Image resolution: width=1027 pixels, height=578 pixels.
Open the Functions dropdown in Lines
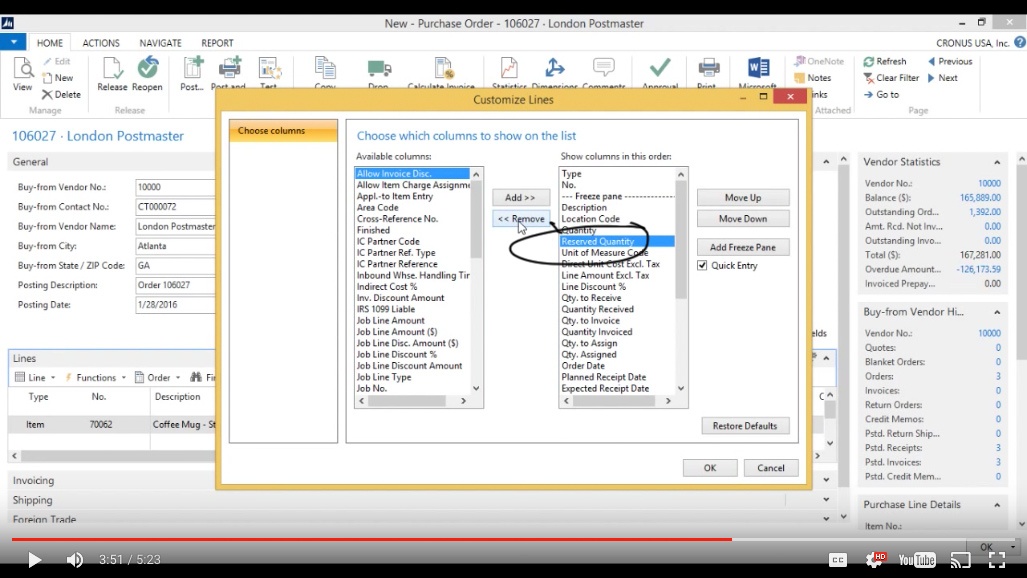pos(95,378)
